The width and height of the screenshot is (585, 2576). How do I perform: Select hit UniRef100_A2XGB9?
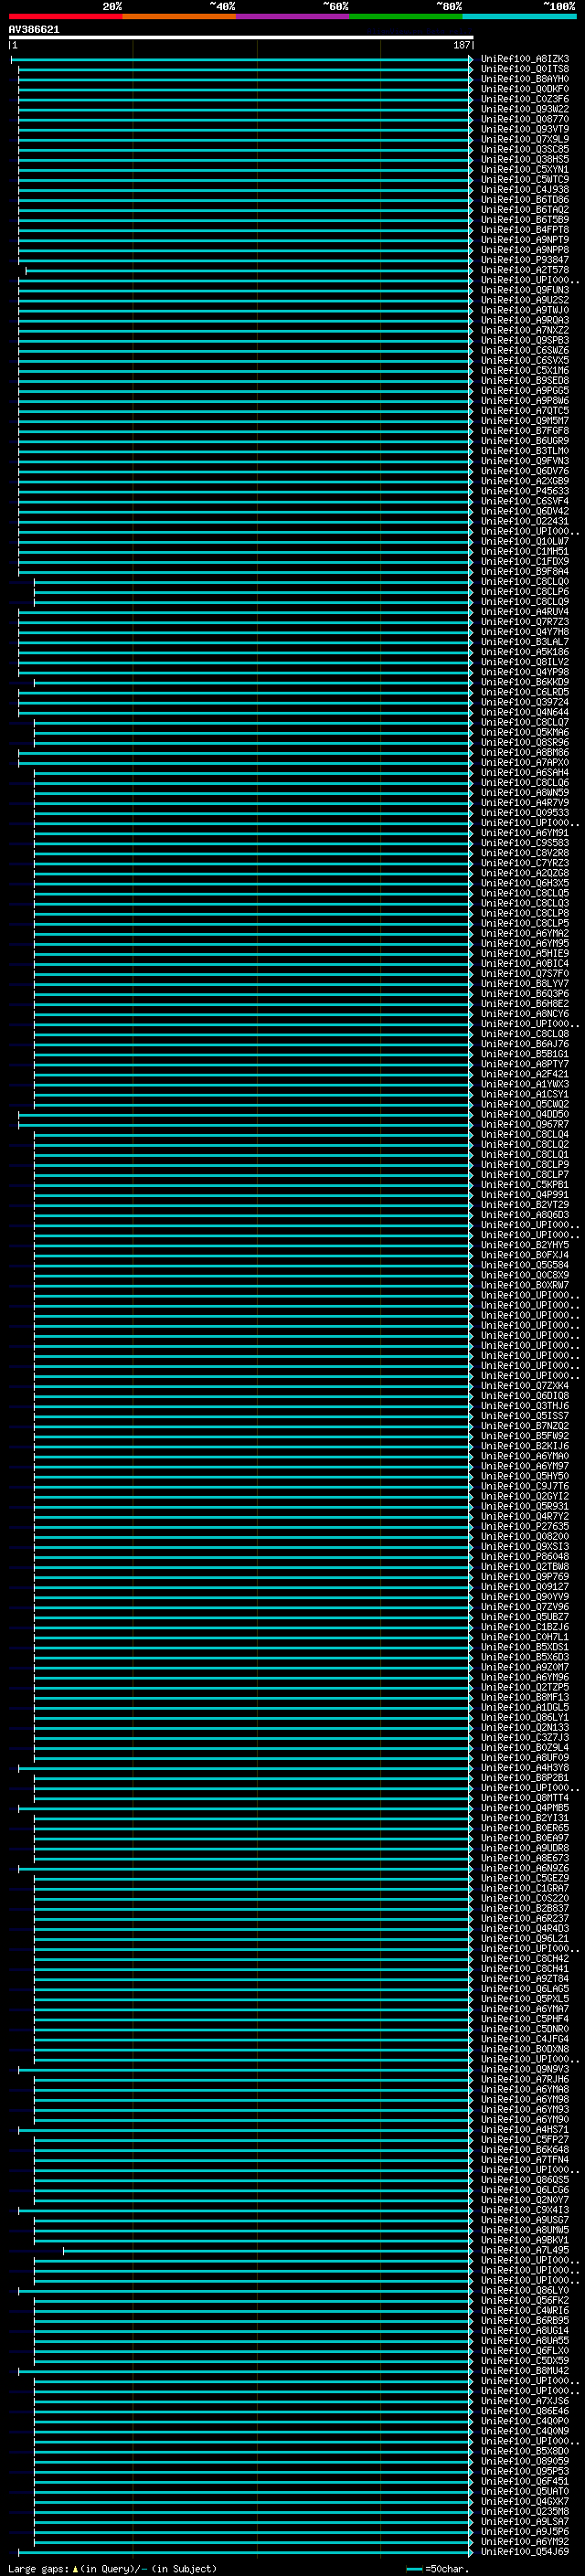525,481
